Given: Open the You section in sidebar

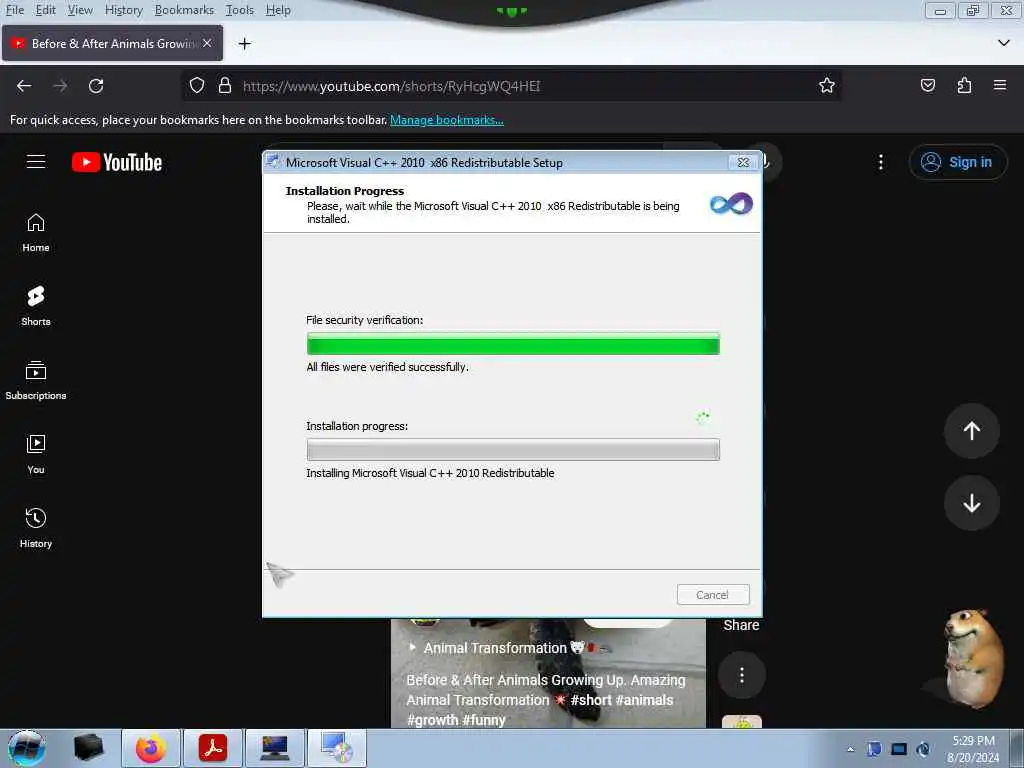Looking at the screenshot, I should [36, 454].
